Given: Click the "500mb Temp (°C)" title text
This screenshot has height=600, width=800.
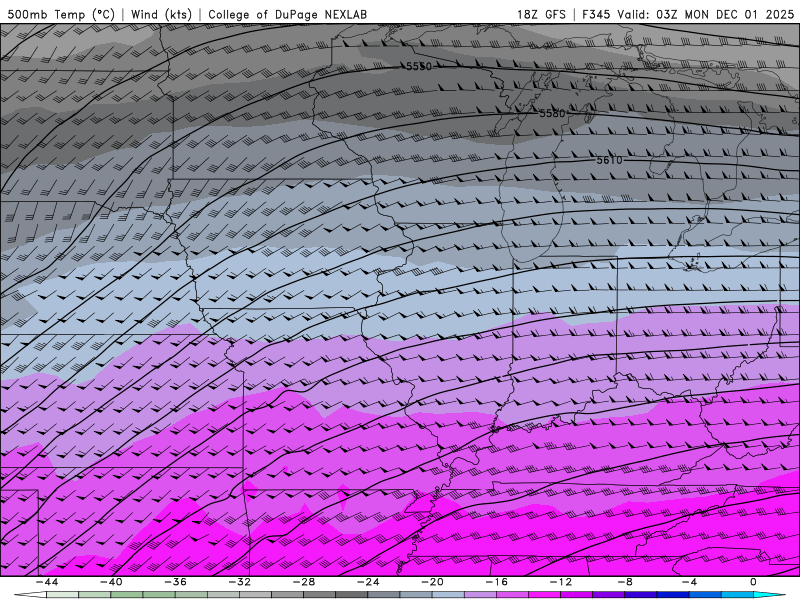Looking at the screenshot, I should click(x=61, y=14).
